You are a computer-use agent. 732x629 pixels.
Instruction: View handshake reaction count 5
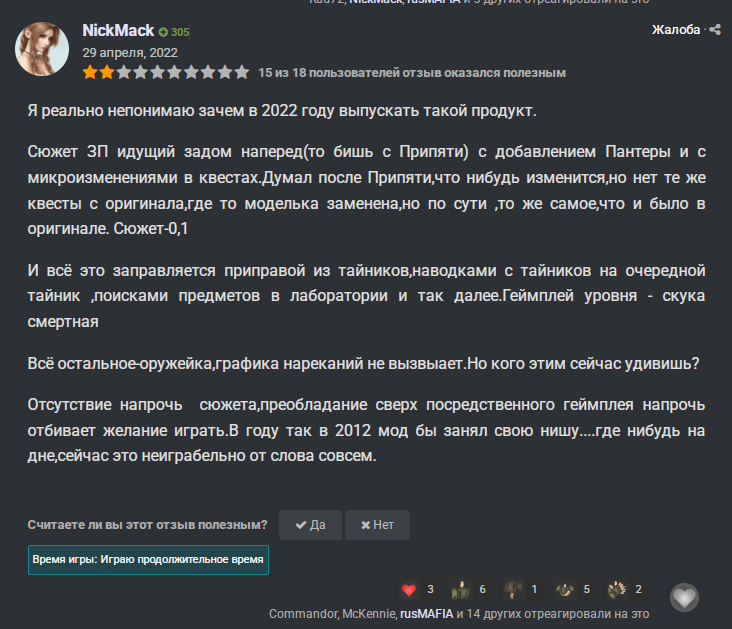click(587, 589)
